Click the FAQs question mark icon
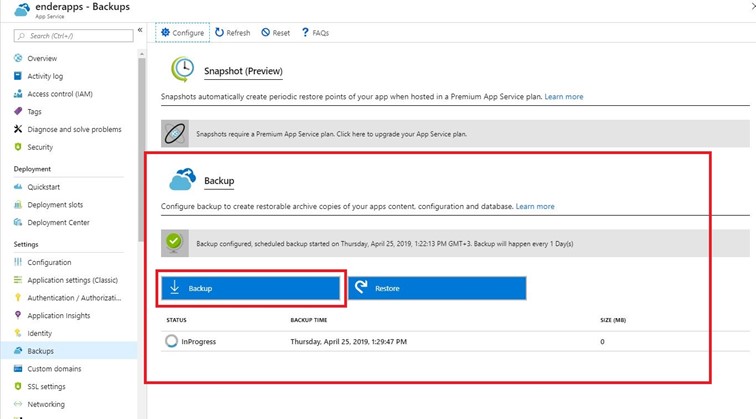 tap(305, 32)
